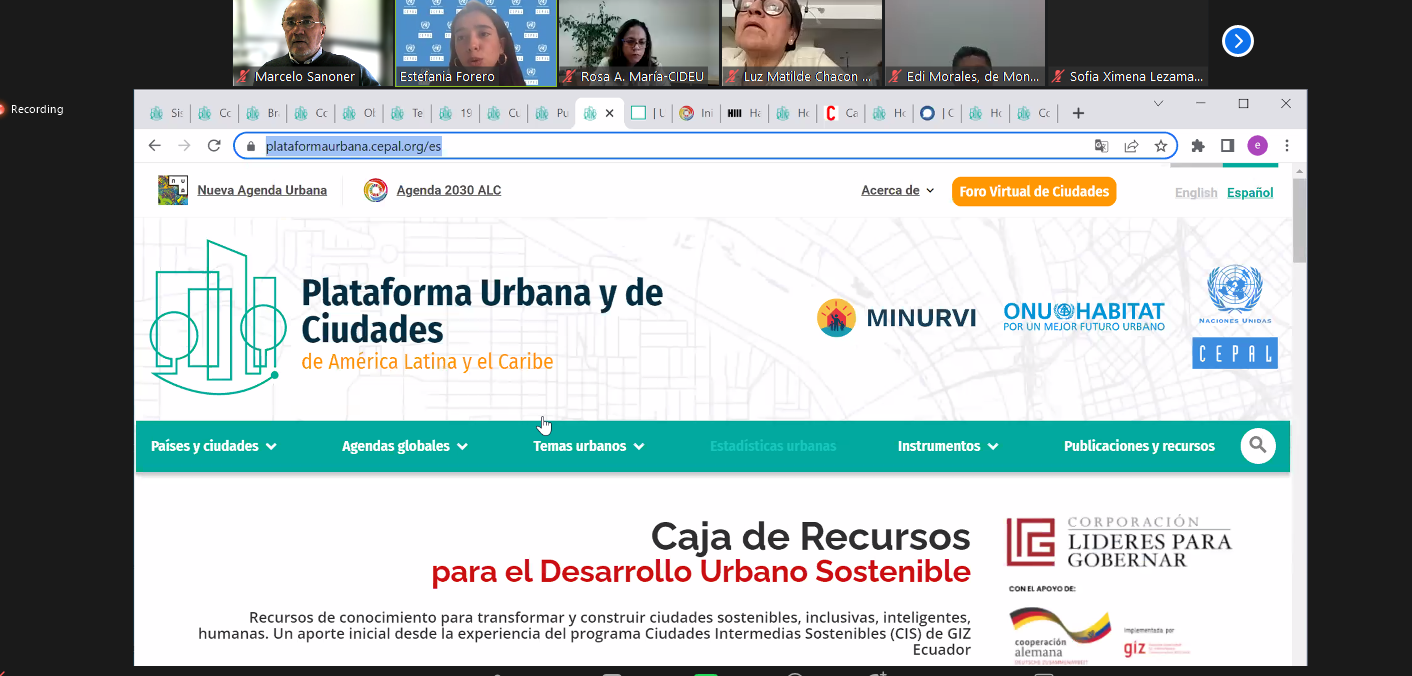Switch site language to English
Viewport: 1412px width, 676px height.
[1196, 193]
